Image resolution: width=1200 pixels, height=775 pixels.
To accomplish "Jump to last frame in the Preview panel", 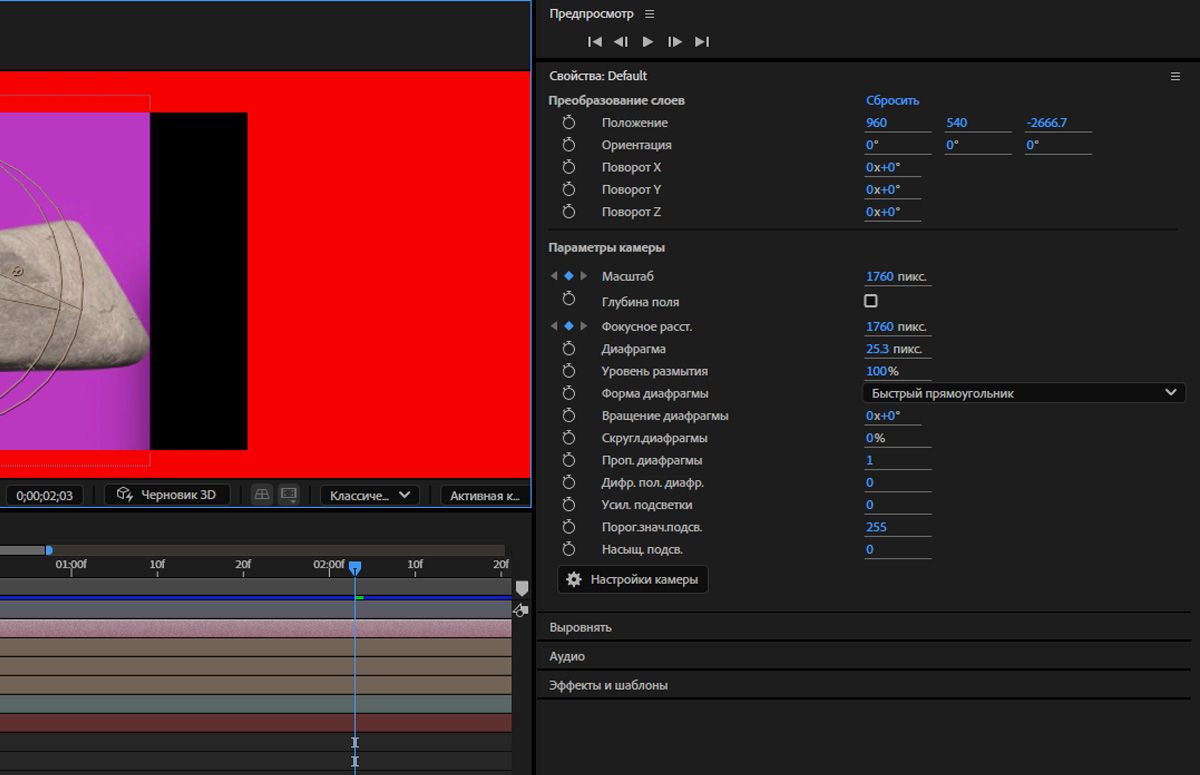I will (702, 42).
